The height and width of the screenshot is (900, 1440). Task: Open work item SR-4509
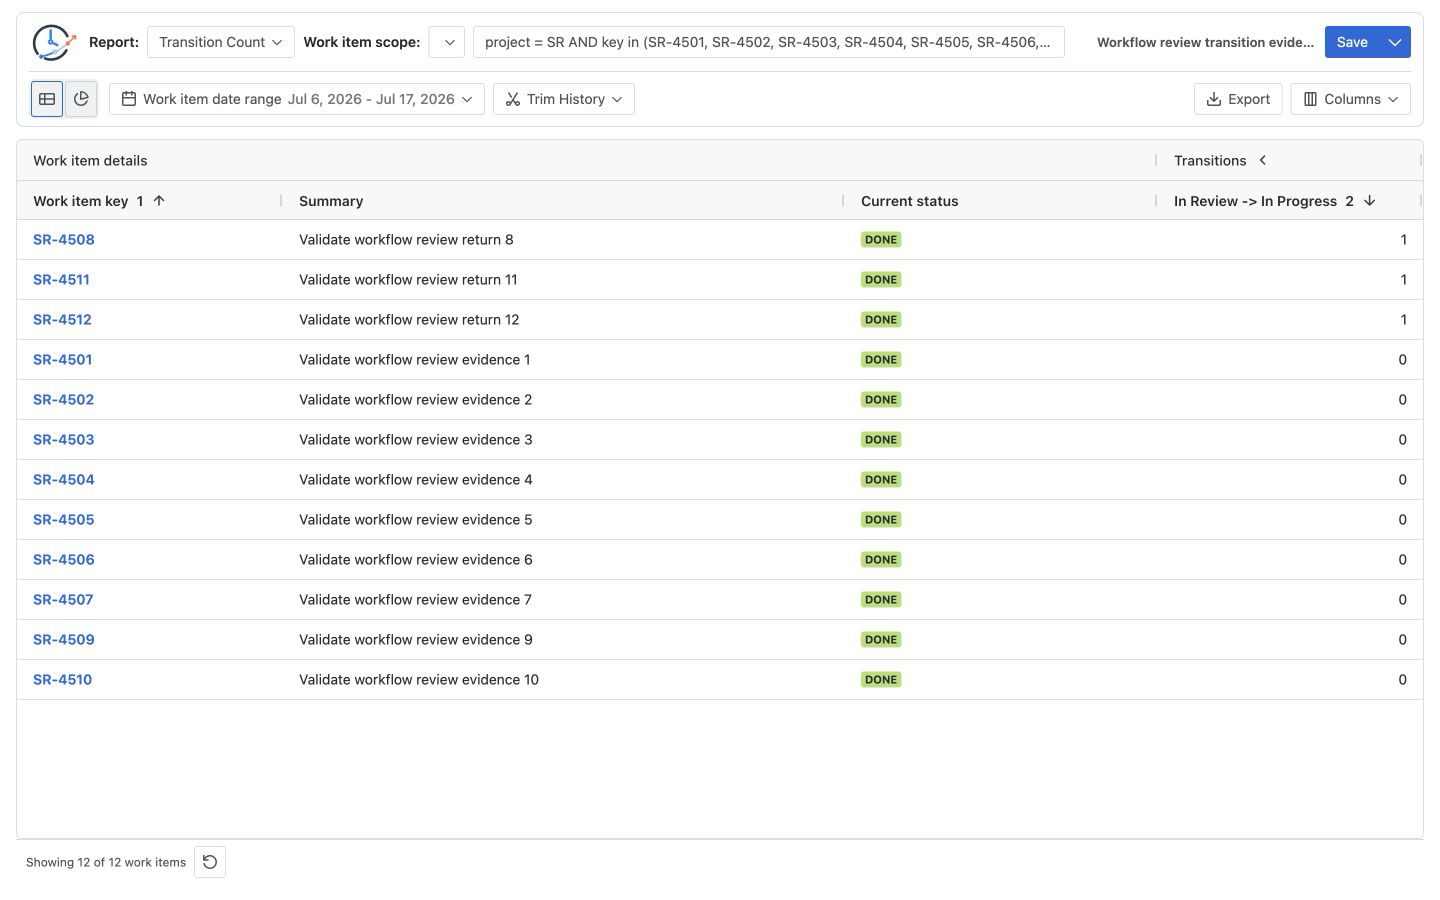[64, 640]
